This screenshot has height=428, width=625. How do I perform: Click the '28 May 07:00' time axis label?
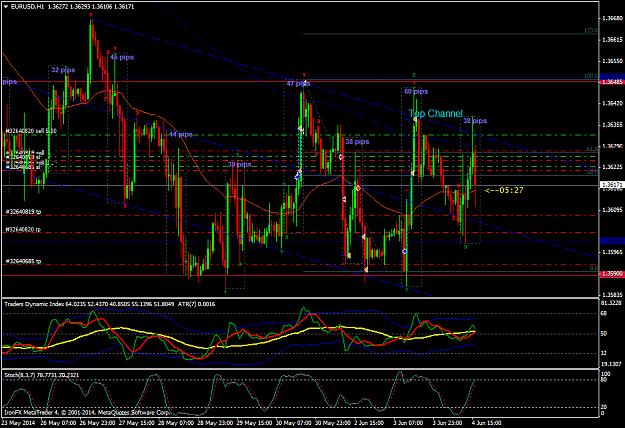coord(176,423)
